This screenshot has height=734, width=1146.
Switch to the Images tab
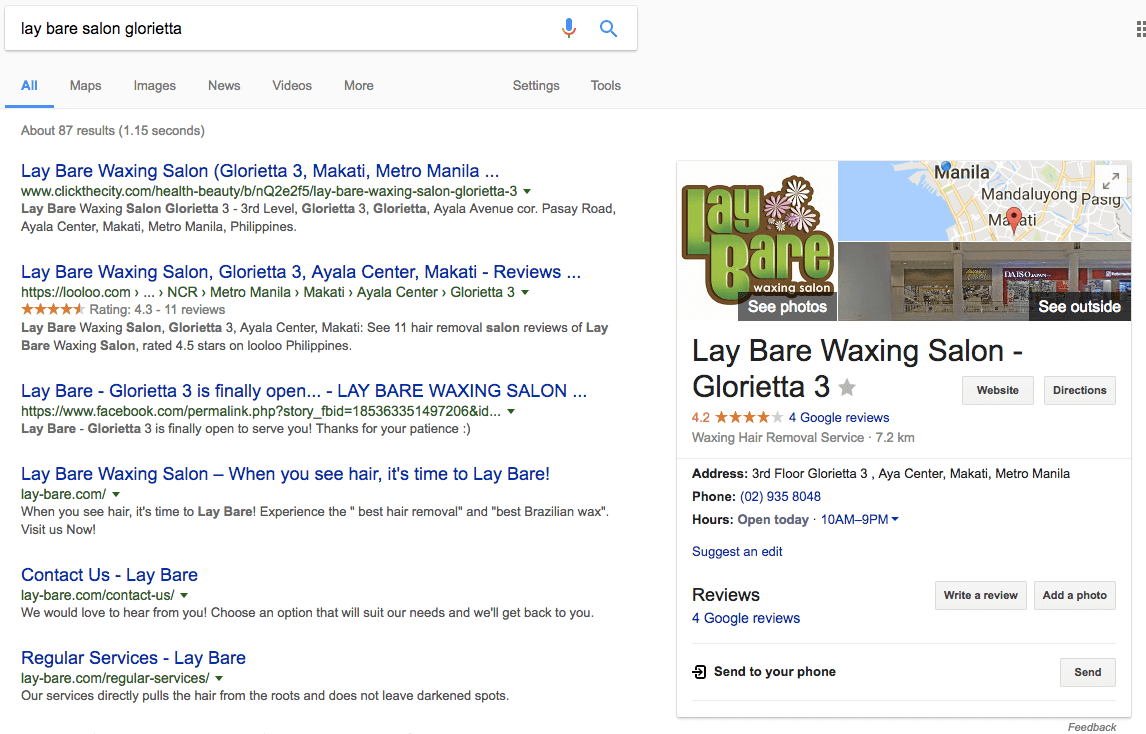154,86
